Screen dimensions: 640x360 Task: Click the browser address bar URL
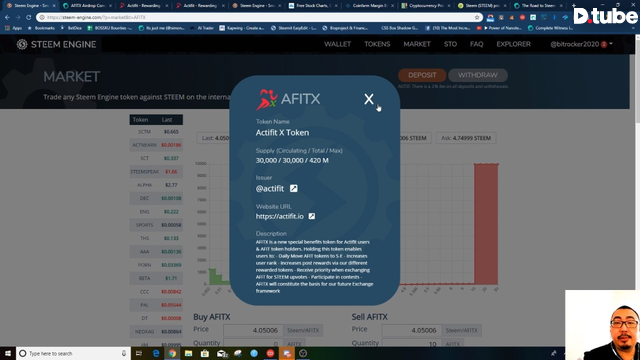96,18
